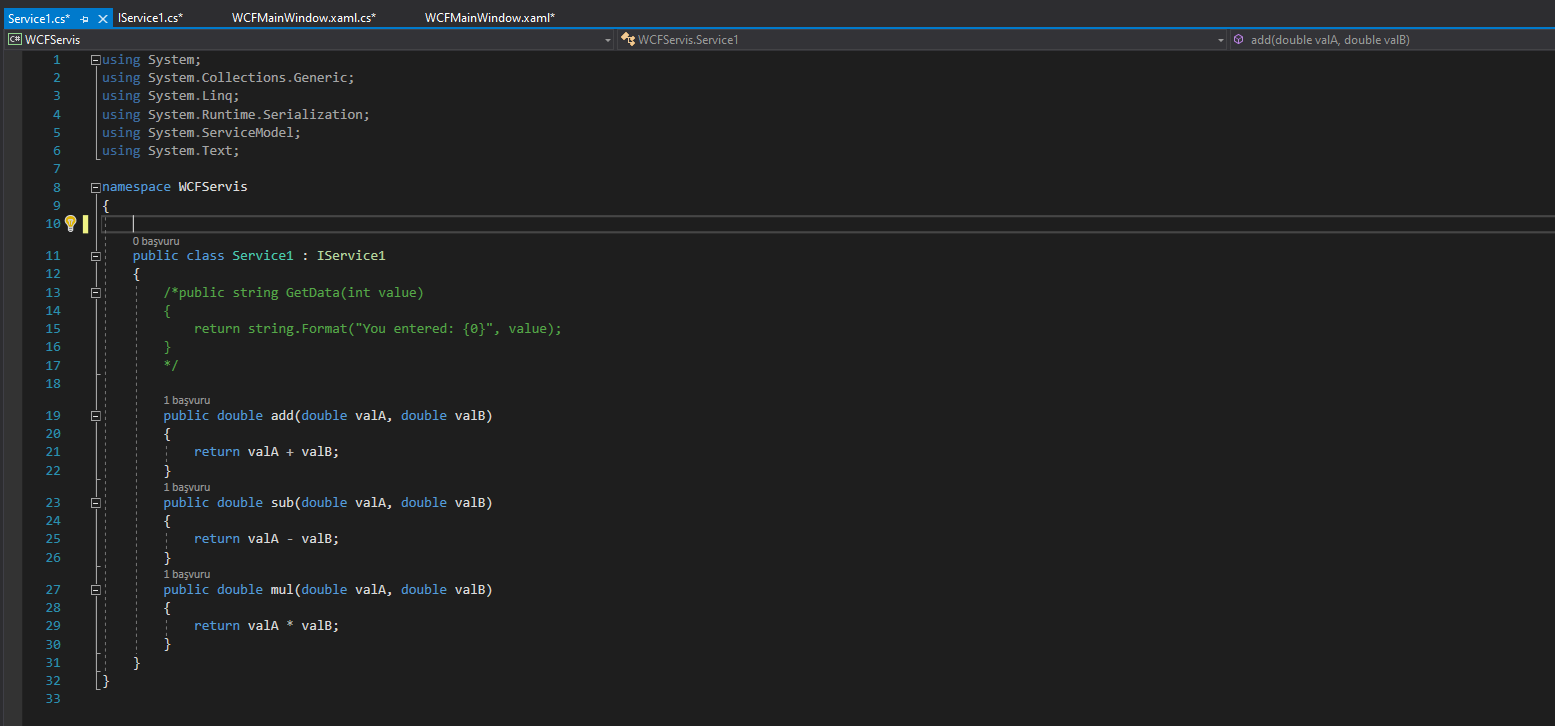Screen dimensions: 1555x726
Task: Collapse the namespace WCFServis block
Action: tap(95, 187)
